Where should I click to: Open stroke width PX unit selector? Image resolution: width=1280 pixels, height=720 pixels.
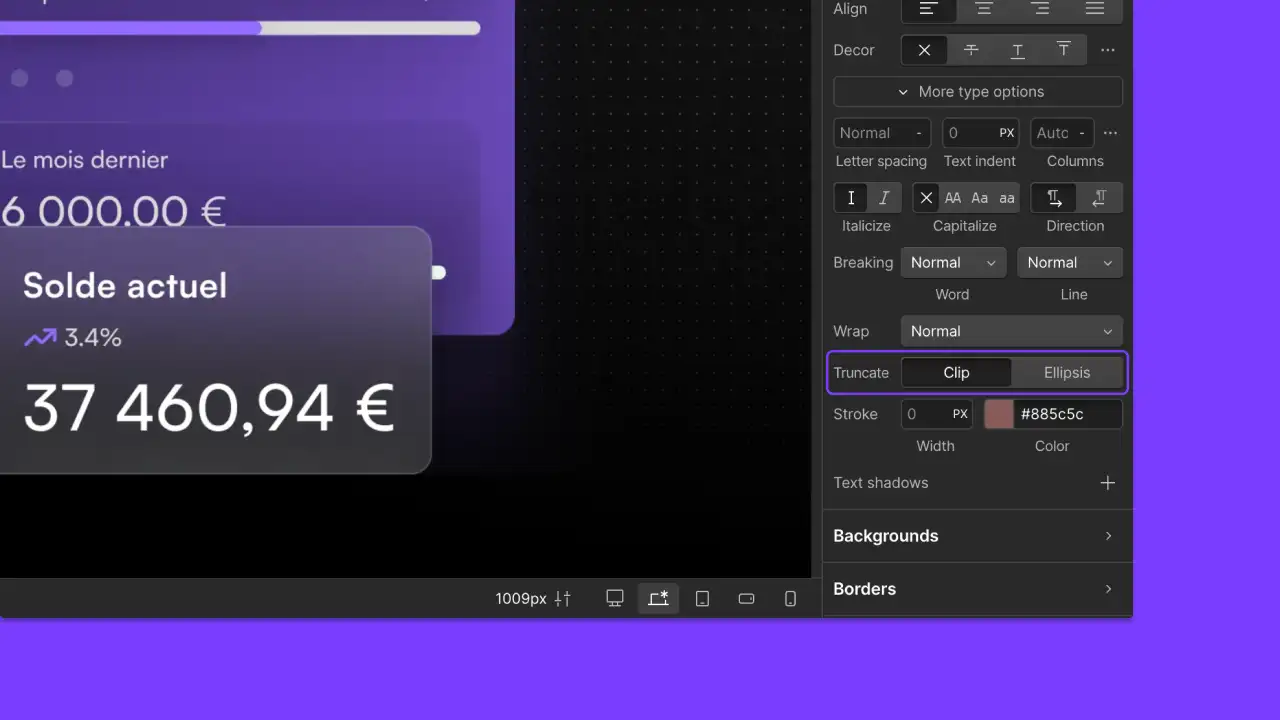(x=960, y=414)
